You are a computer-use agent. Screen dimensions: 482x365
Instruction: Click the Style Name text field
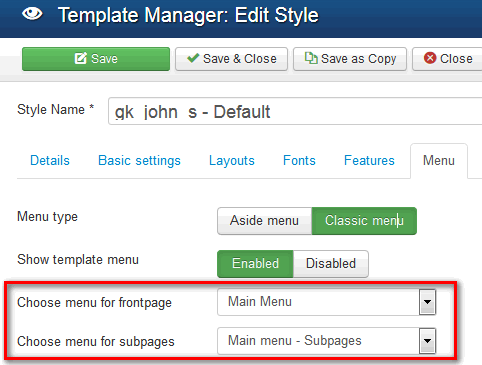pos(295,111)
